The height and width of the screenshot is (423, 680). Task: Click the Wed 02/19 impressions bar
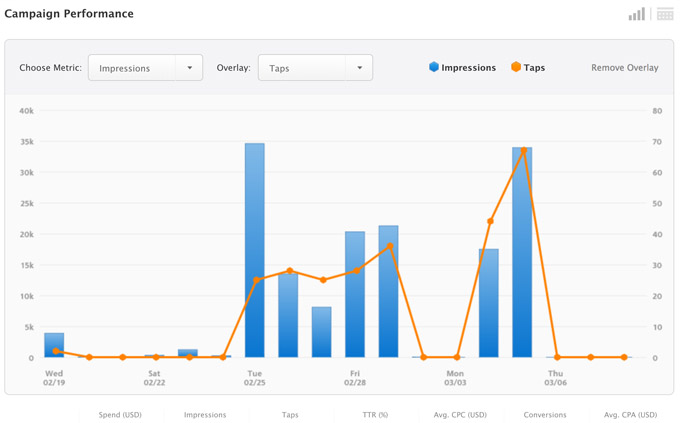click(x=54, y=345)
